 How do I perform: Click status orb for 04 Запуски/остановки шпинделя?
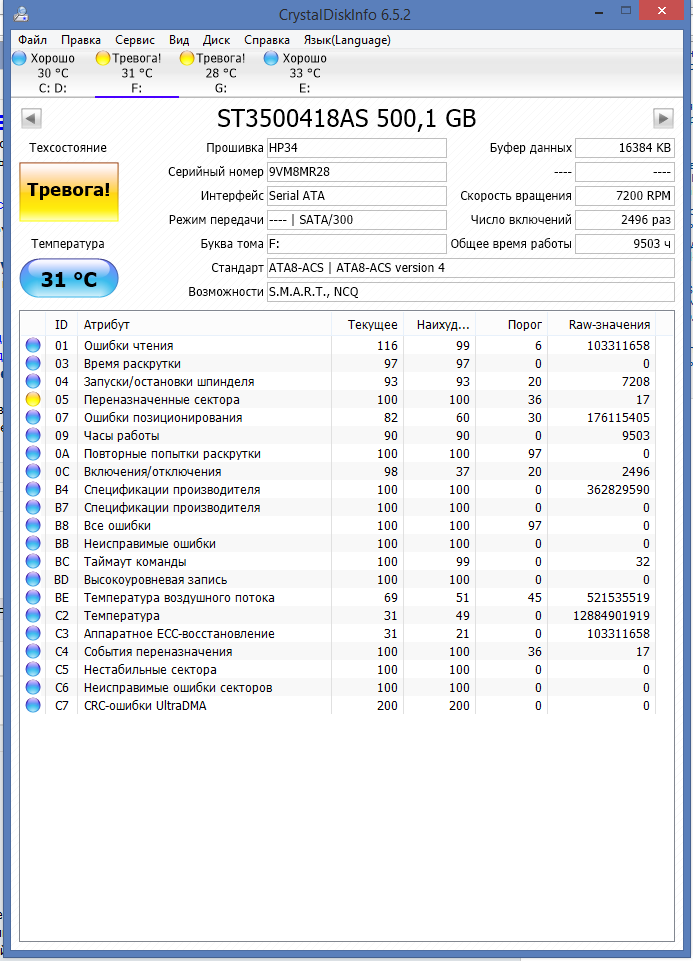(x=33, y=381)
